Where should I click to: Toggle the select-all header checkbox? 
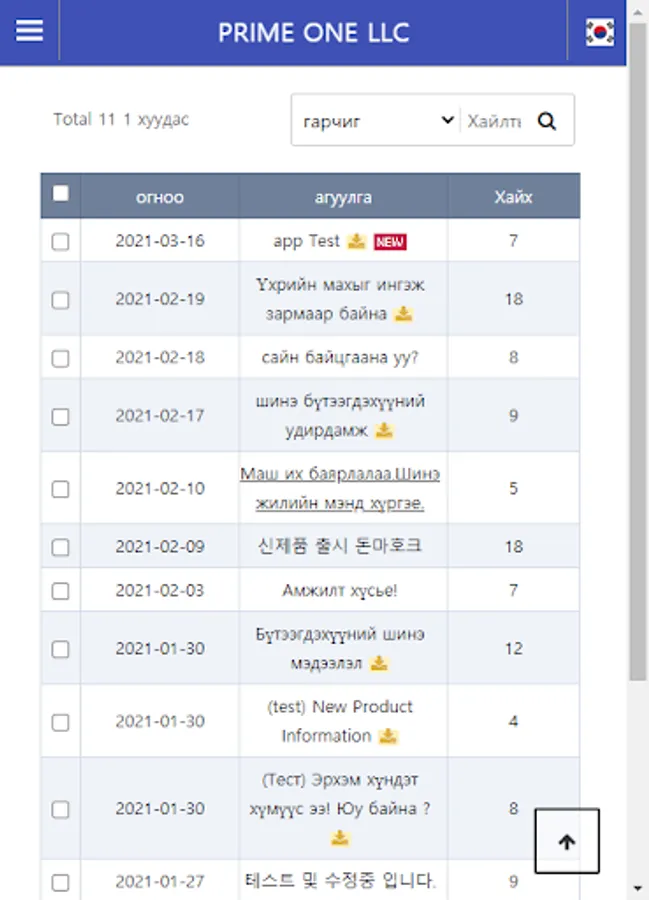click(x=61, y=193)
